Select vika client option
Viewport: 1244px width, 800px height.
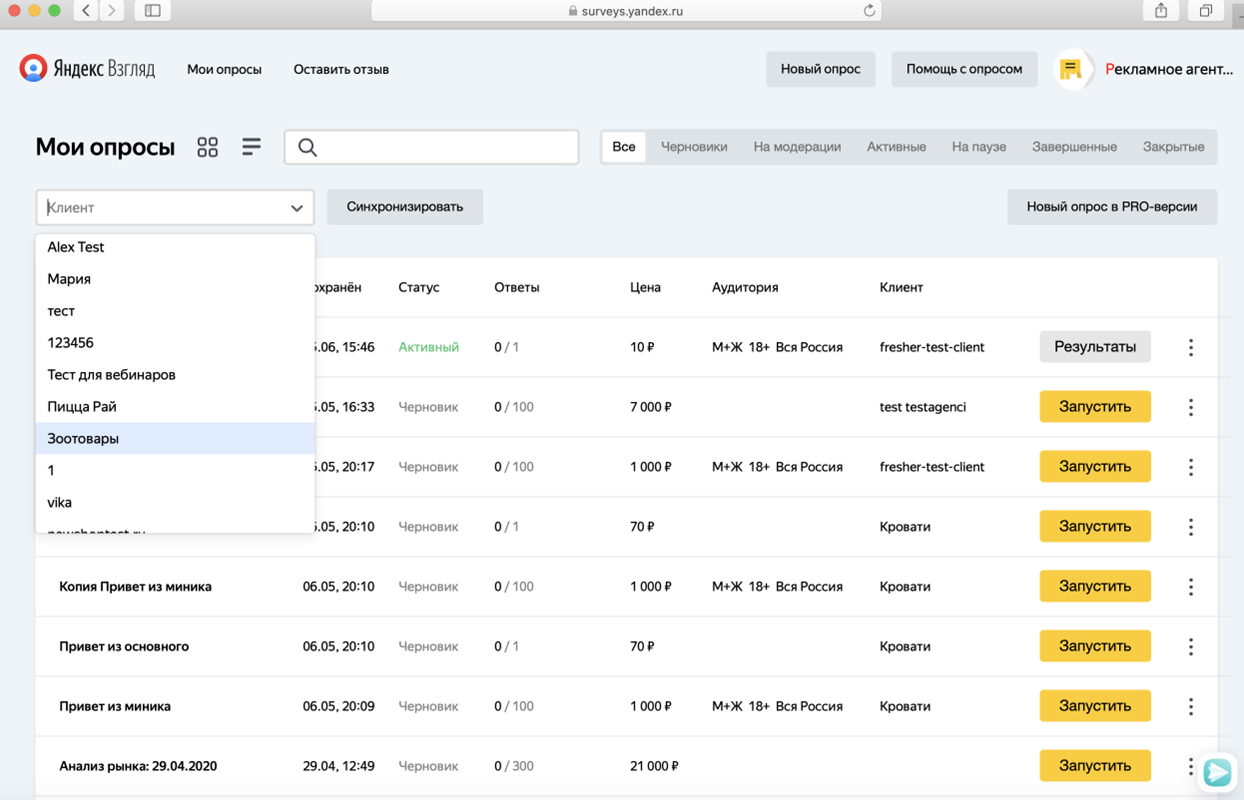(x=175, y=502)
